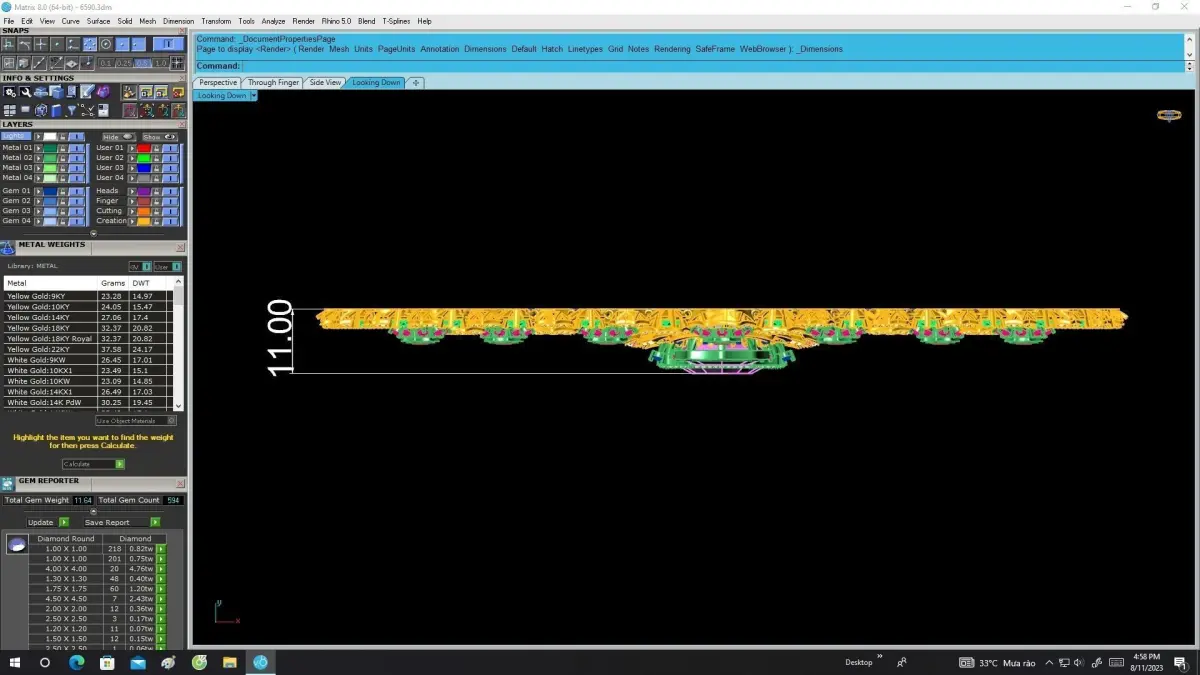The height and width of the screenshot is (675, 1200).
Task: Open the wrench options icon
Action: point(25,91)
